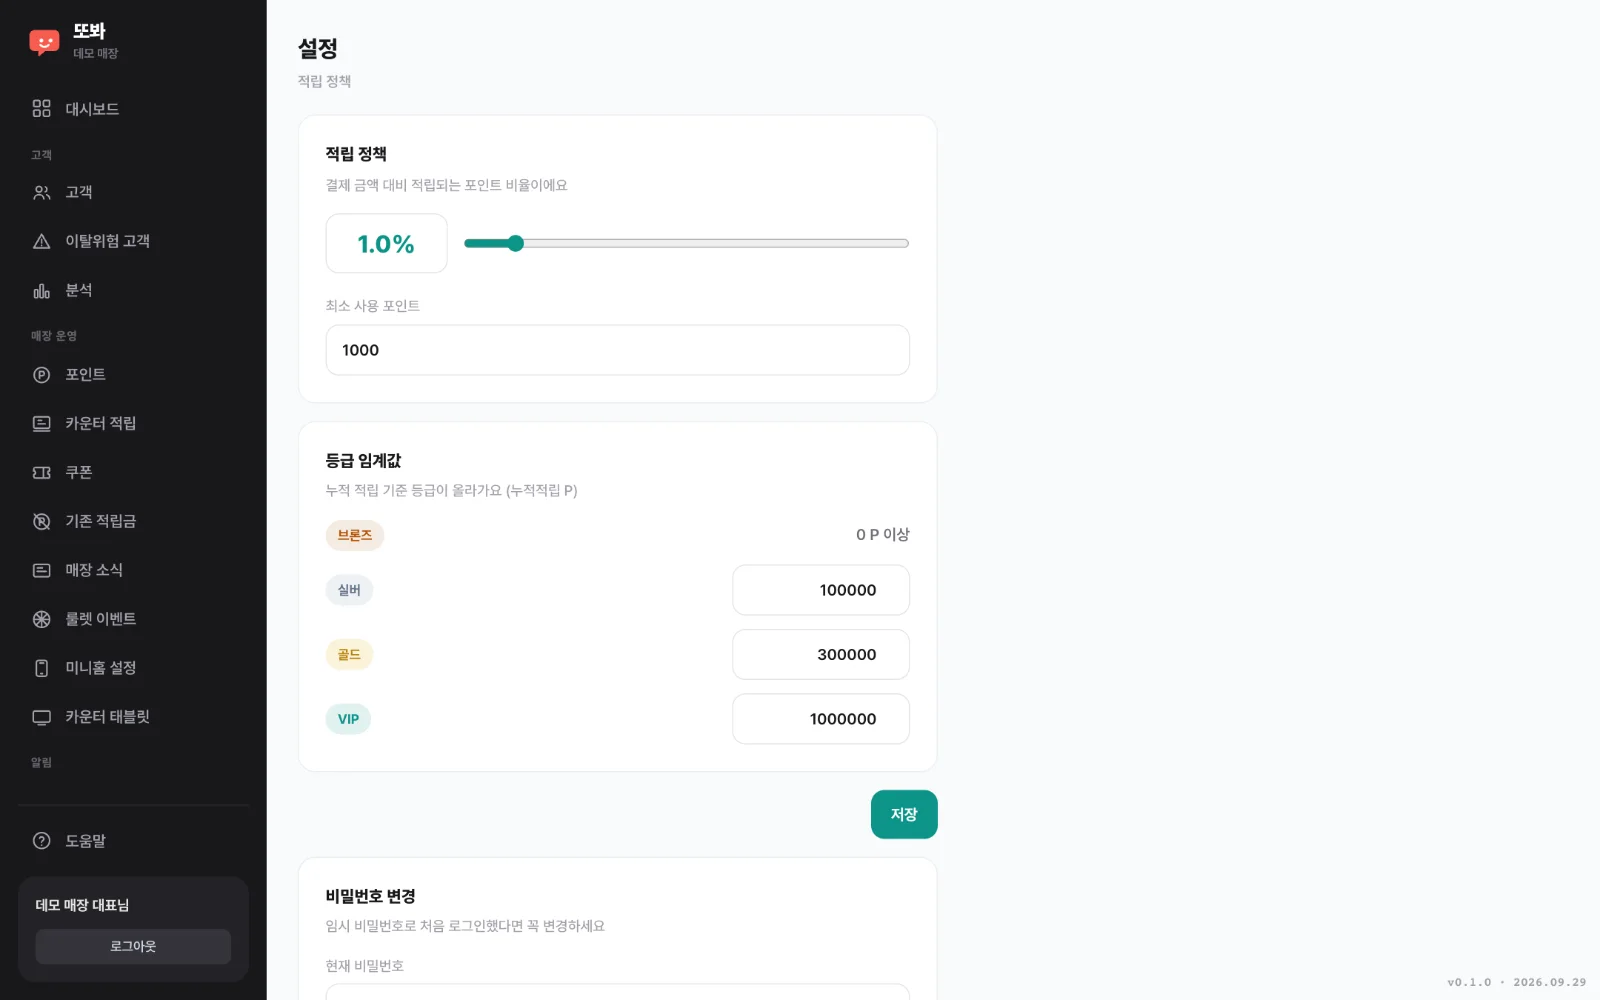Image resolution: width=1600 pixels, height=1000 pixels.
Task: Click the 포인트 P icon
Action: [x=41, y=375]
